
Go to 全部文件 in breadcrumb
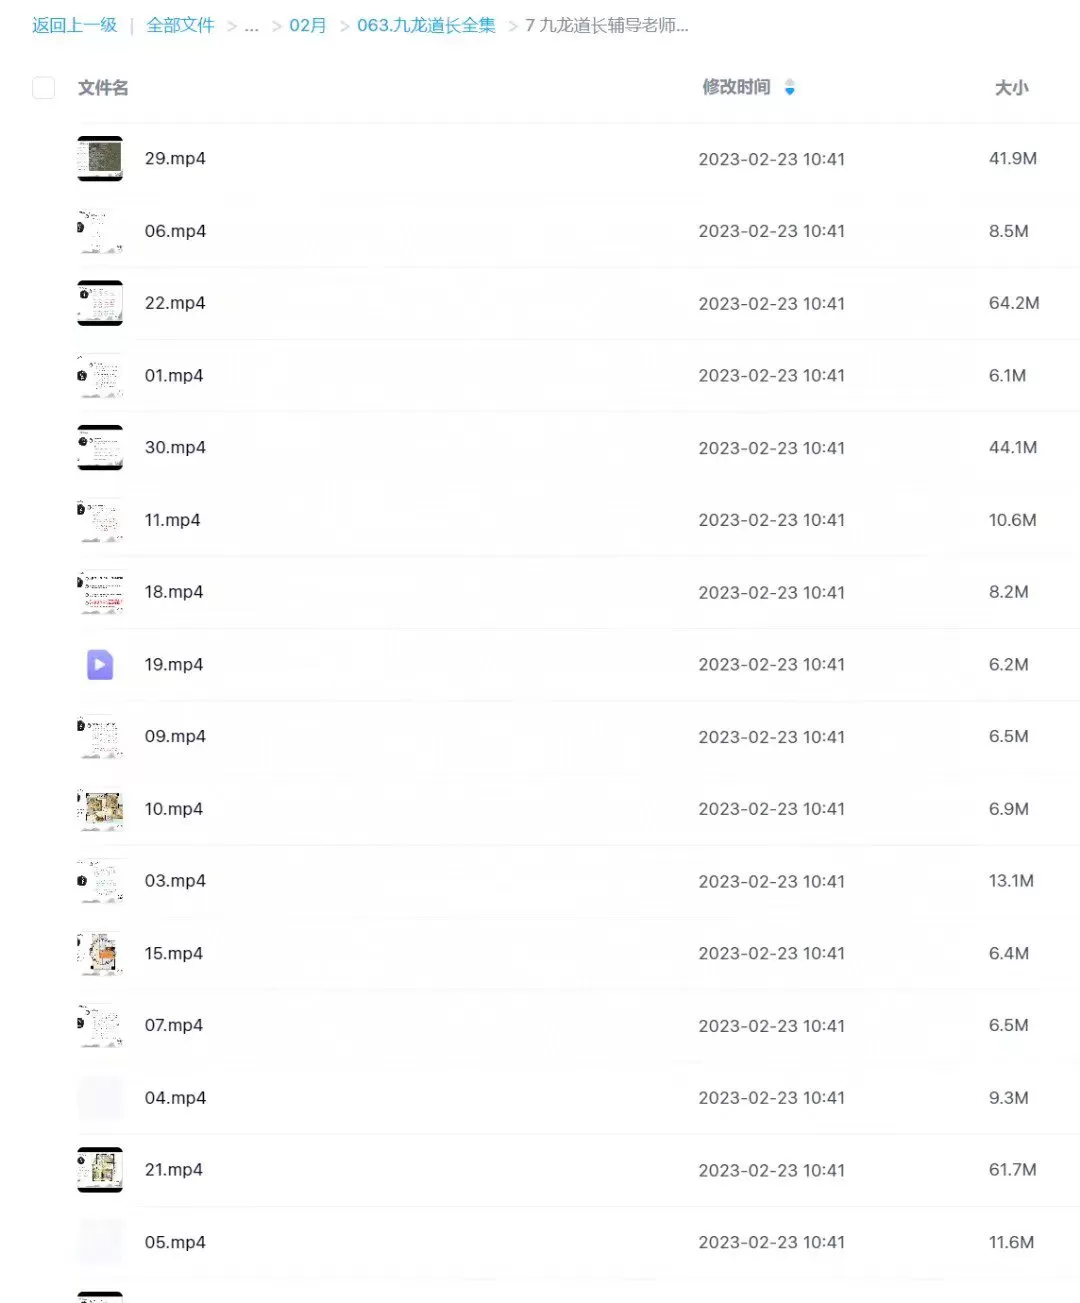pyautogui.click(x=180, y=25)
